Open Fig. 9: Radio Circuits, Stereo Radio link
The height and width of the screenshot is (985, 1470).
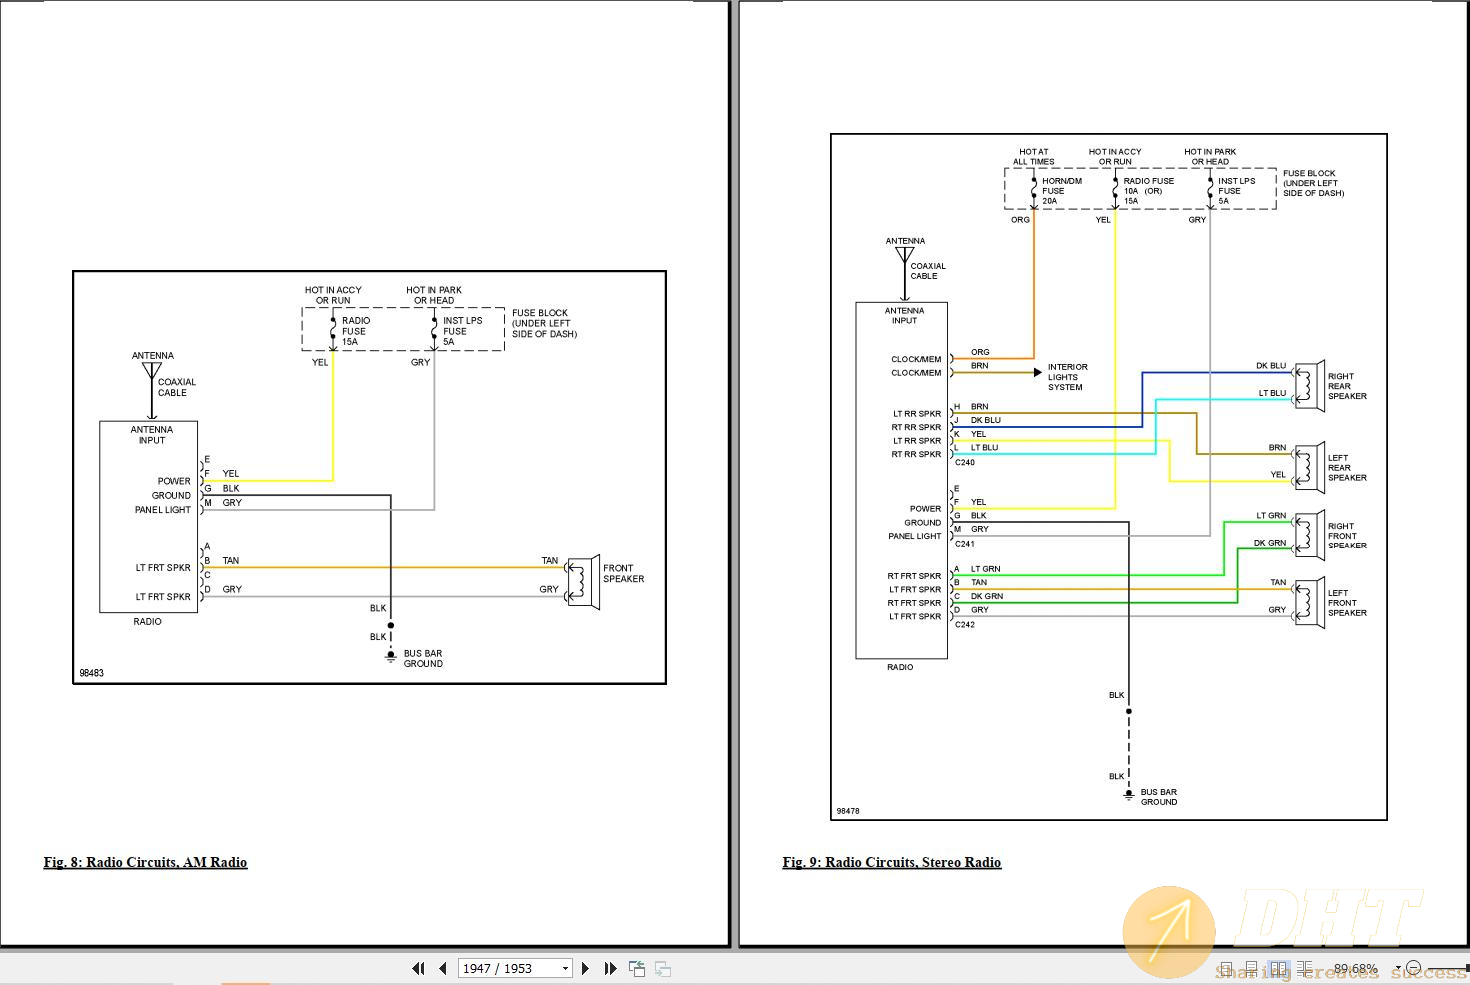(891, 862)
